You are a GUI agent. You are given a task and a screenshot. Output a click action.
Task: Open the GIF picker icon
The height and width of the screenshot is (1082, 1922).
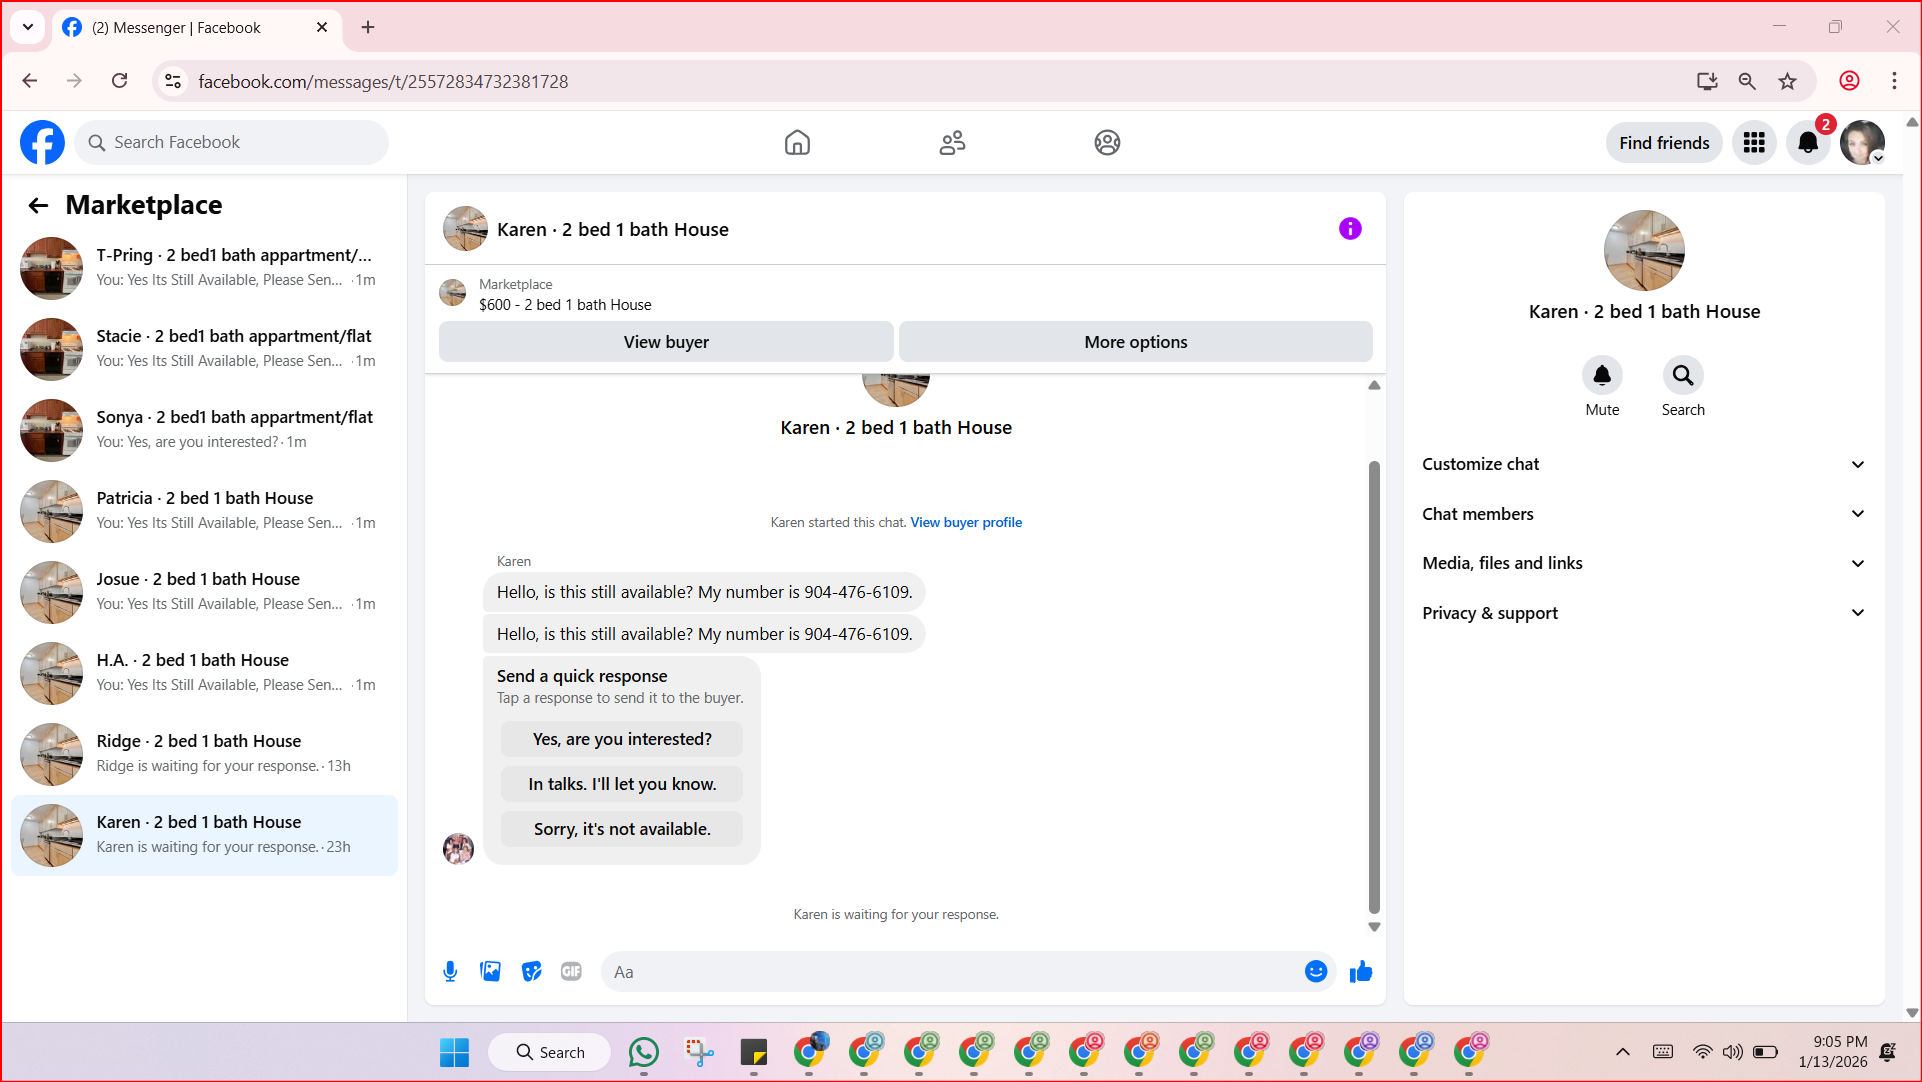click(571, 971)
